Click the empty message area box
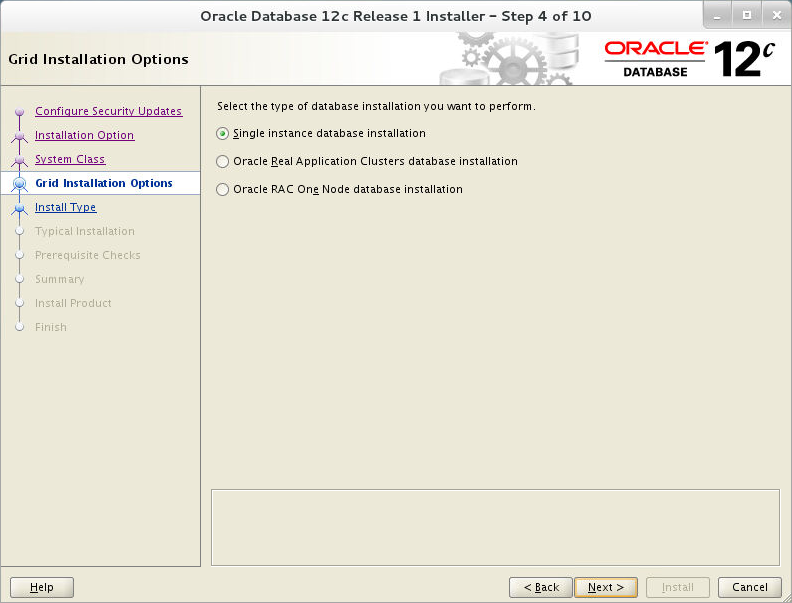Viewport: 792px width, 603px height. point(496,527)
